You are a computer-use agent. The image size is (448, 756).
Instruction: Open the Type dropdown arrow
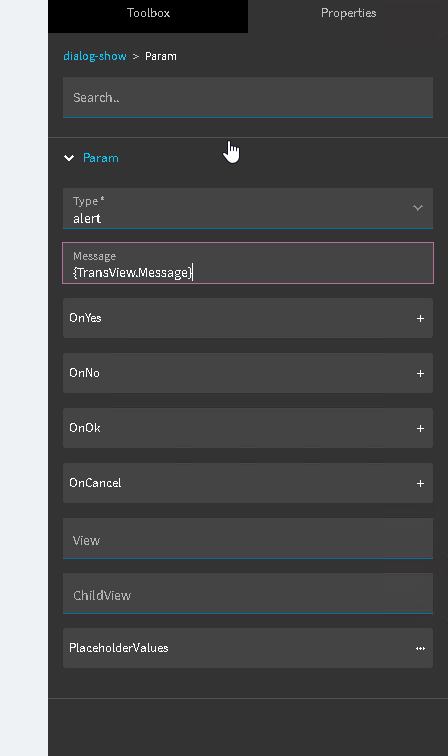pos(418,208)
